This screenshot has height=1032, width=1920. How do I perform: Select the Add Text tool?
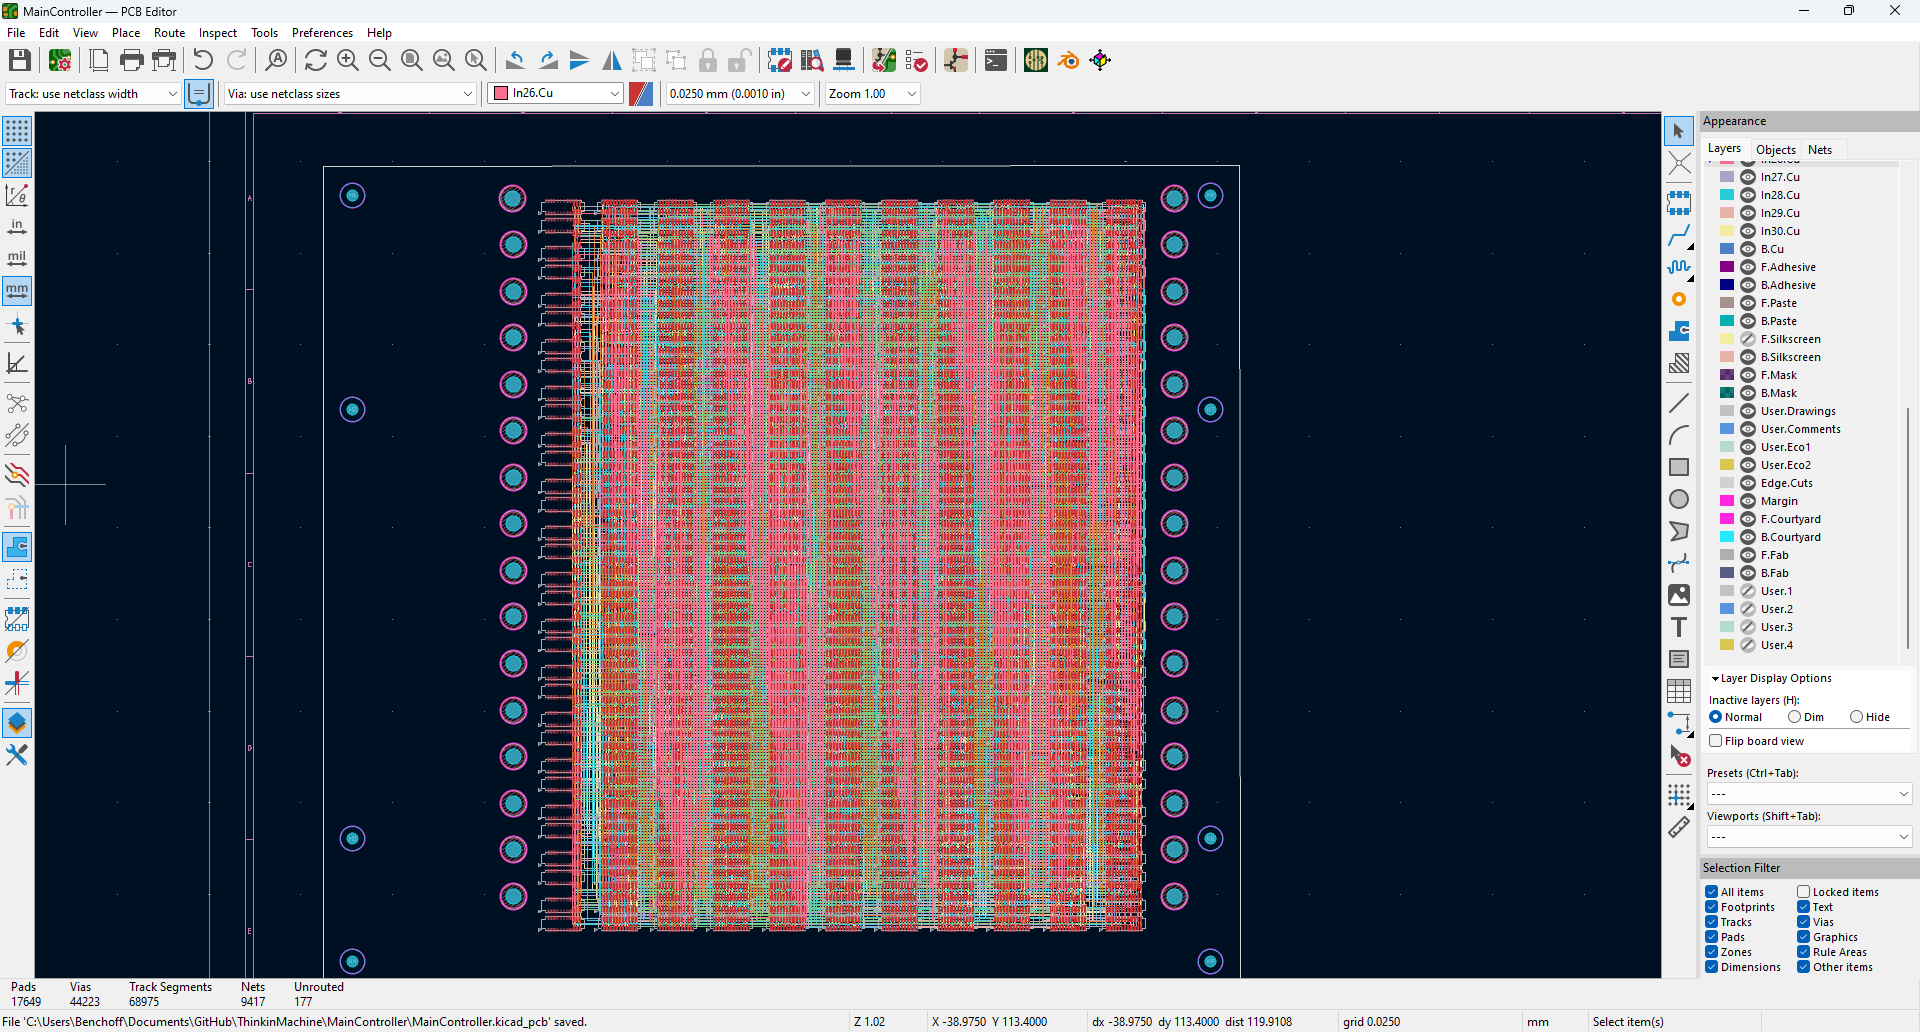coord(1679,627)
